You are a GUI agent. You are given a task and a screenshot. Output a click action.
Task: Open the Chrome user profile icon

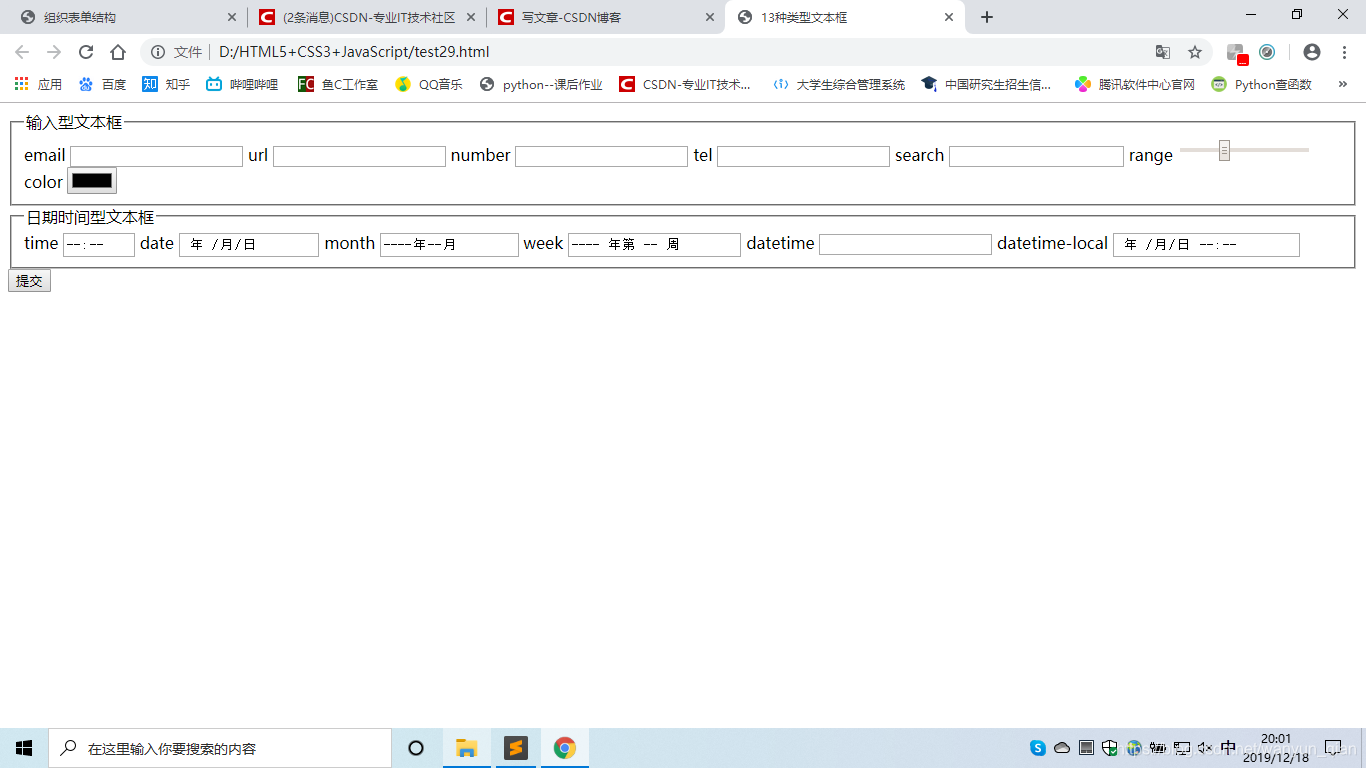pos(1312,52)
